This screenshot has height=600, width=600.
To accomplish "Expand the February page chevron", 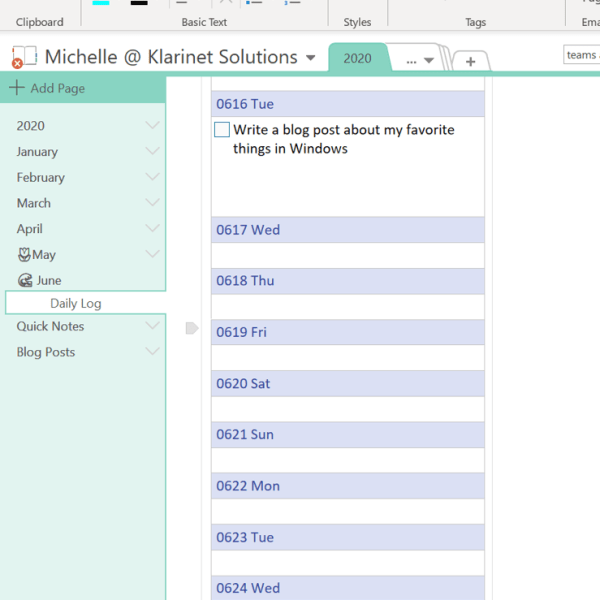I will (x=152, y=176).
